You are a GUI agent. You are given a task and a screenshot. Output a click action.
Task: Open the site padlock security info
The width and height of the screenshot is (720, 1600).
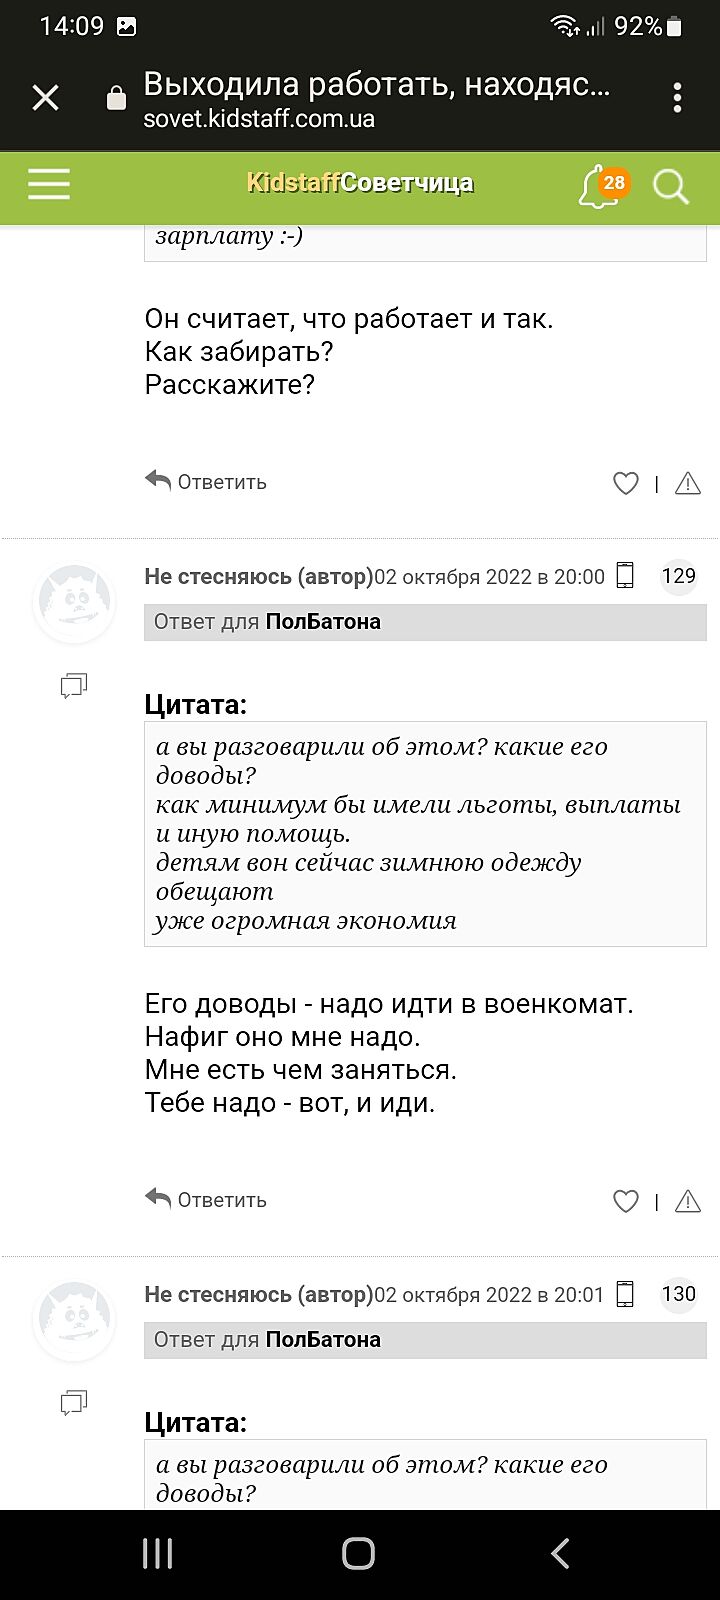[x=117, y=98]
